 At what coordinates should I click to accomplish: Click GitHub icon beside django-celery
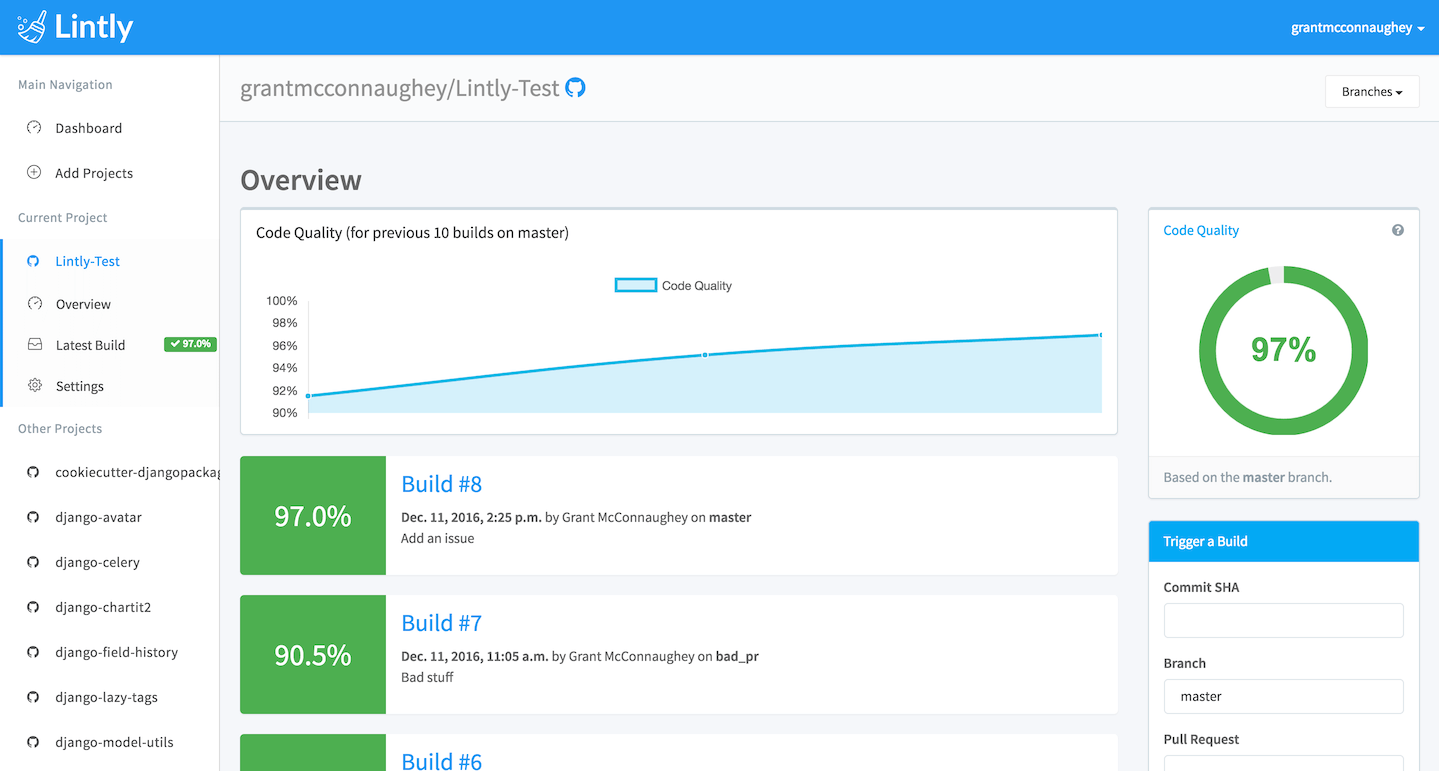coord(33,562)
